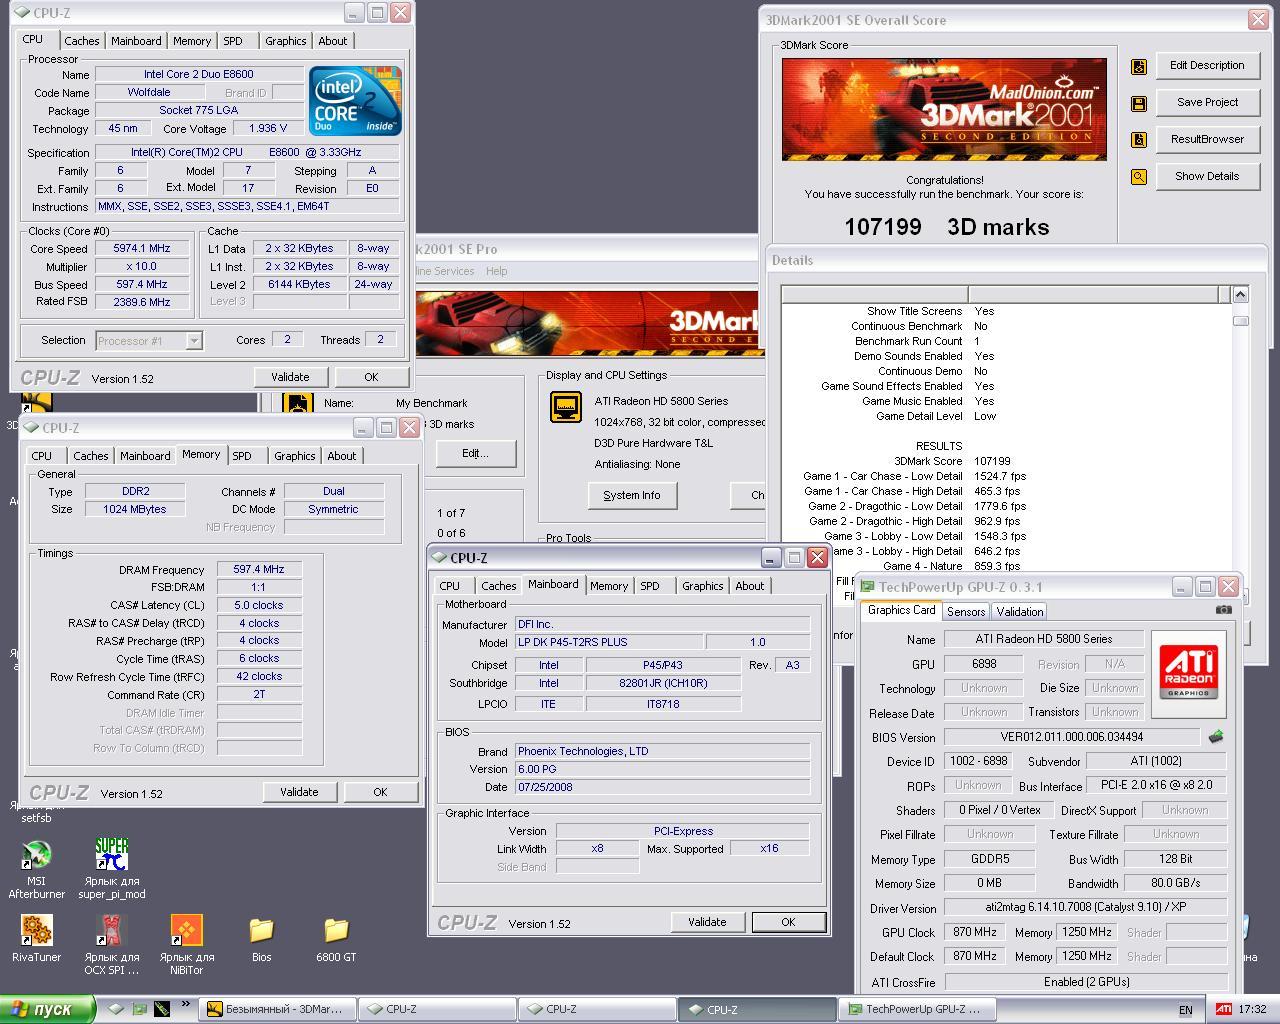This screenshot has width=1280, height=1024.
Task: Click the Command Rate 2T value
Action: click(x=259, y=694)
